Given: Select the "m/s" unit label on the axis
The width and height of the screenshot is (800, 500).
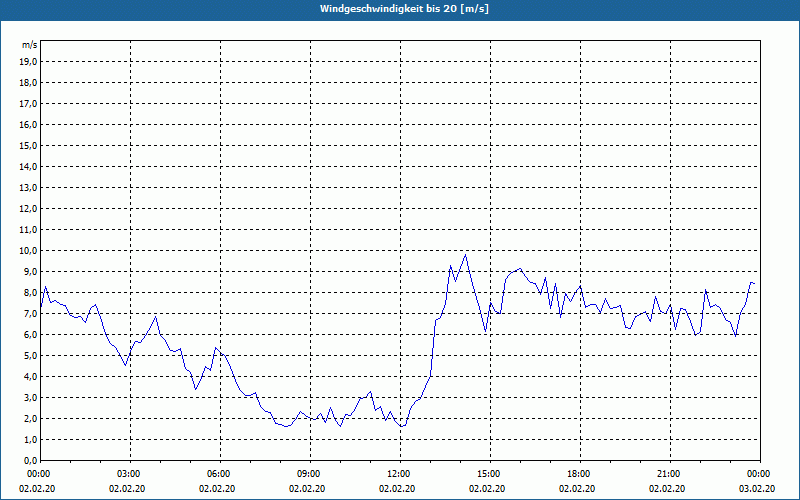Looking at the screenshot, I should pyautogui.click(x=30, y=45).
